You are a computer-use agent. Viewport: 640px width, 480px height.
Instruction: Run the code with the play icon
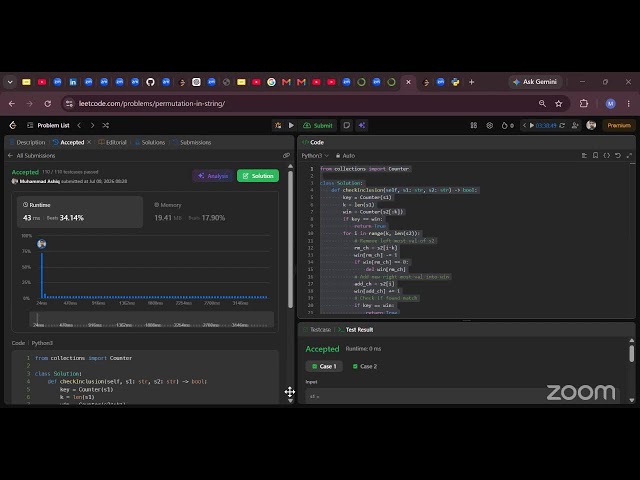tap(291, 125)
